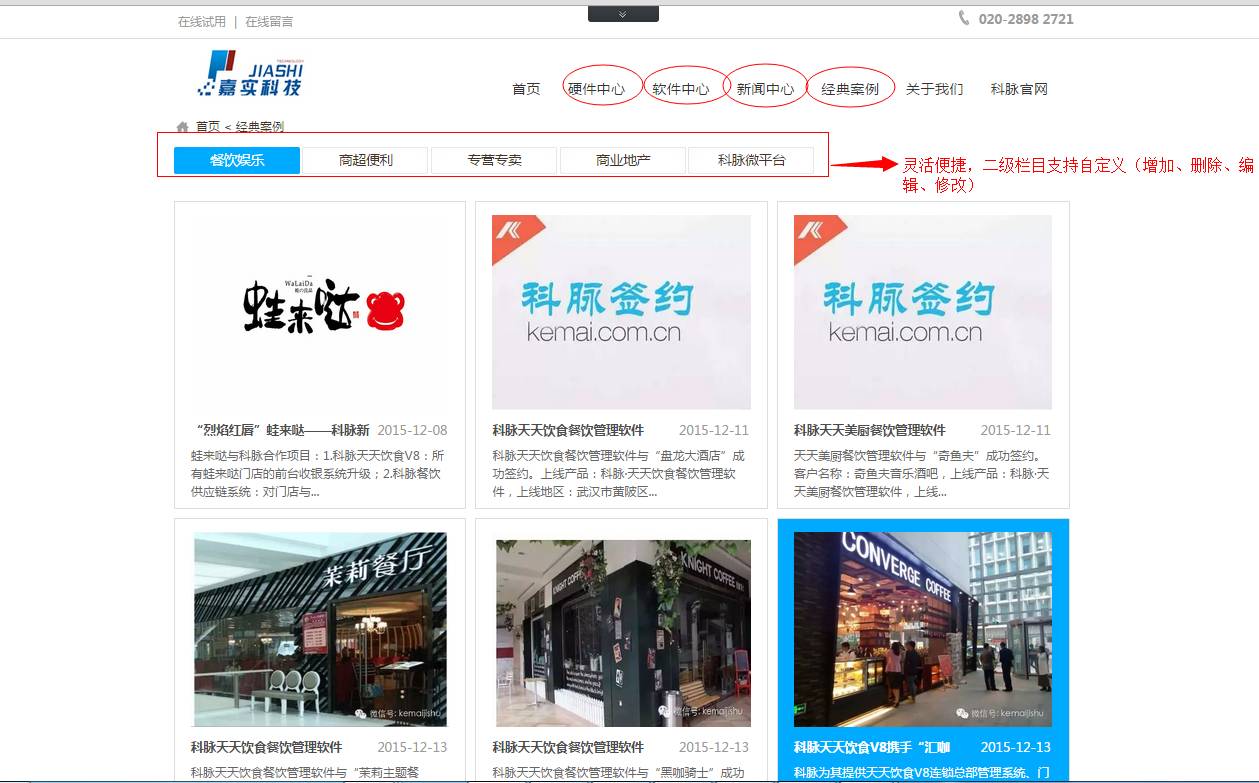Select the 商超便利 category tab
The height and width of the screenshot is (783, 1259).
365,160
